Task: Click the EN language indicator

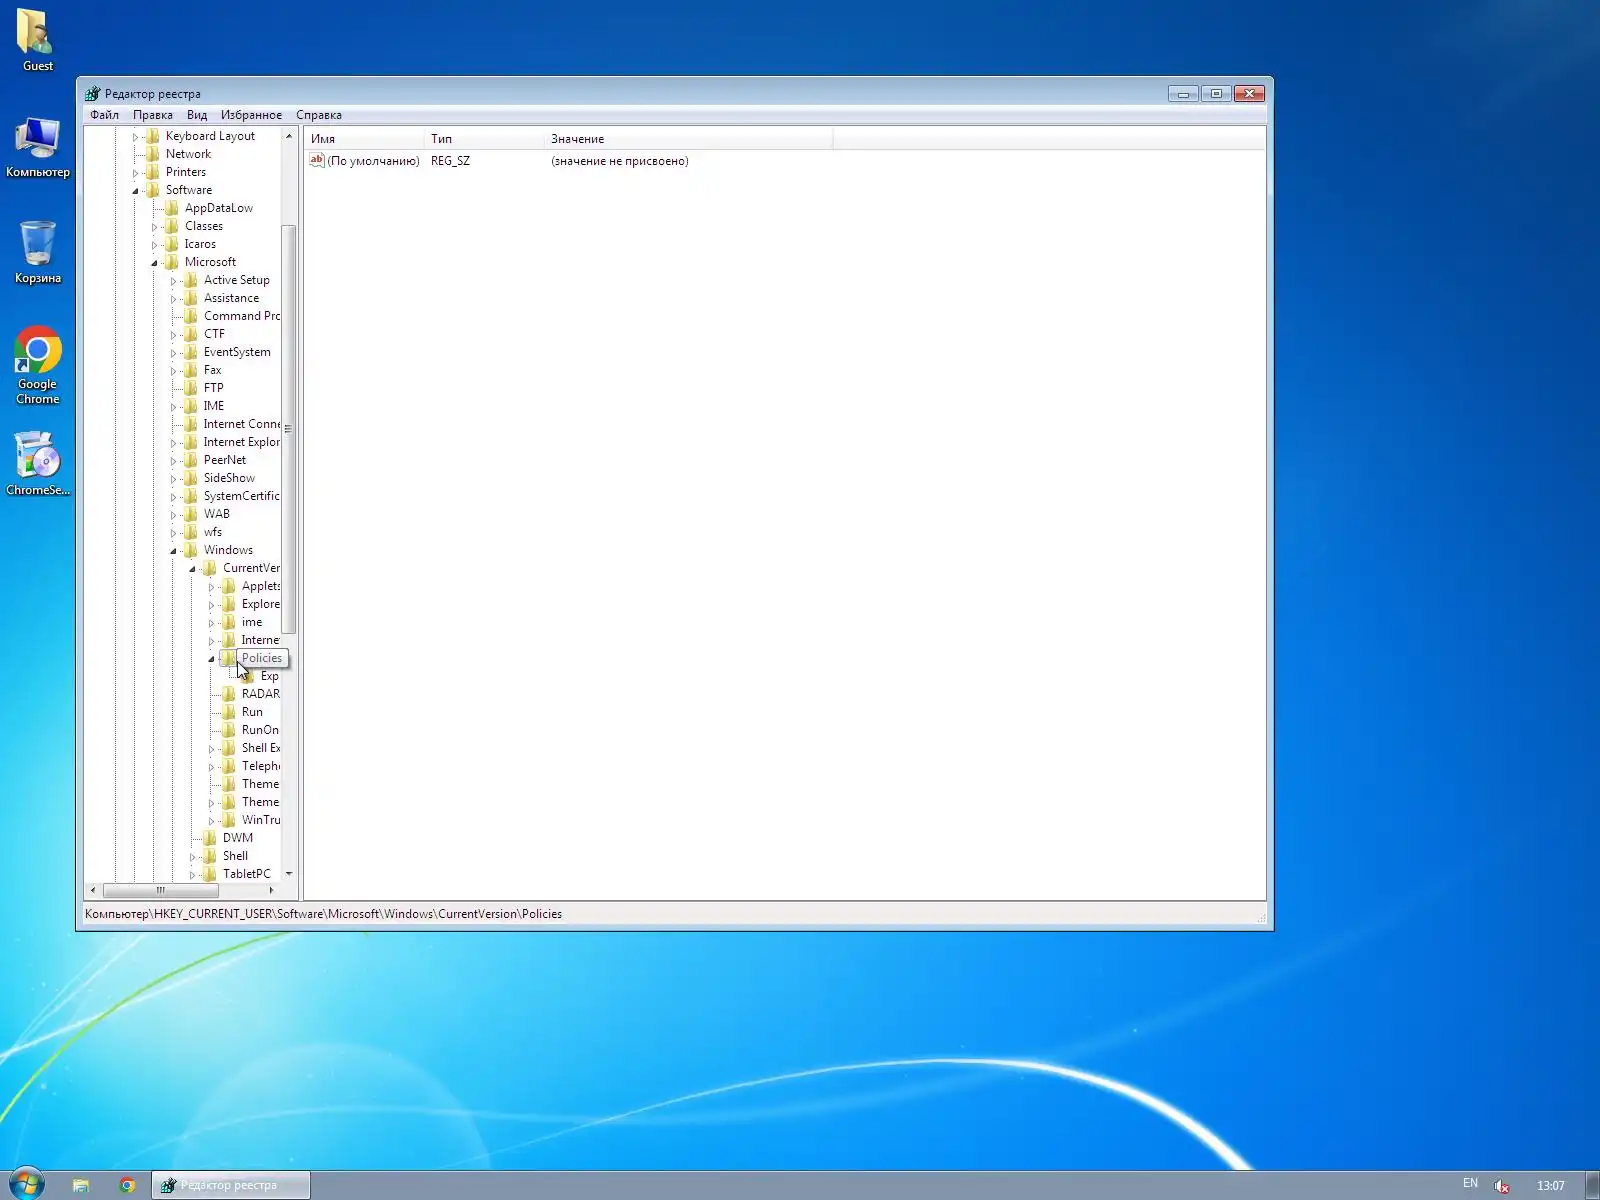Action: pyautogui.click(x=1470, y=1184)
